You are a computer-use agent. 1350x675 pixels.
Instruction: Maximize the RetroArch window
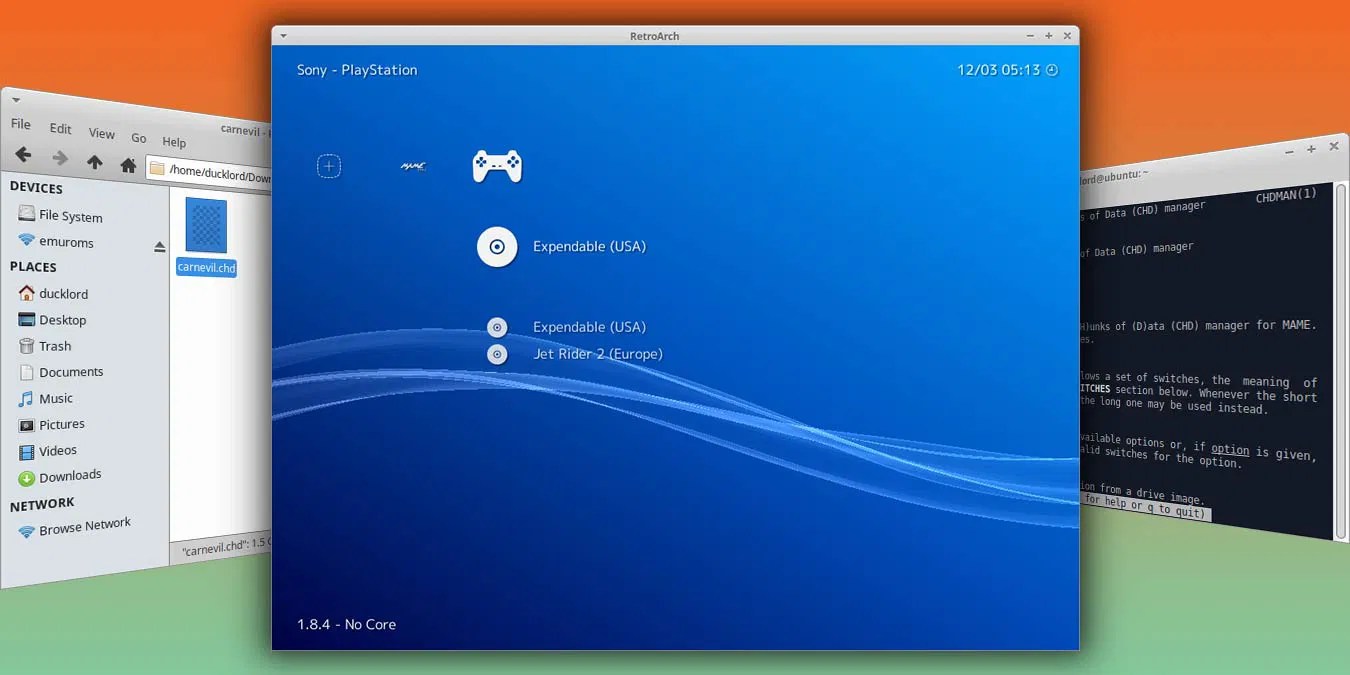(x=1048, y=36)
